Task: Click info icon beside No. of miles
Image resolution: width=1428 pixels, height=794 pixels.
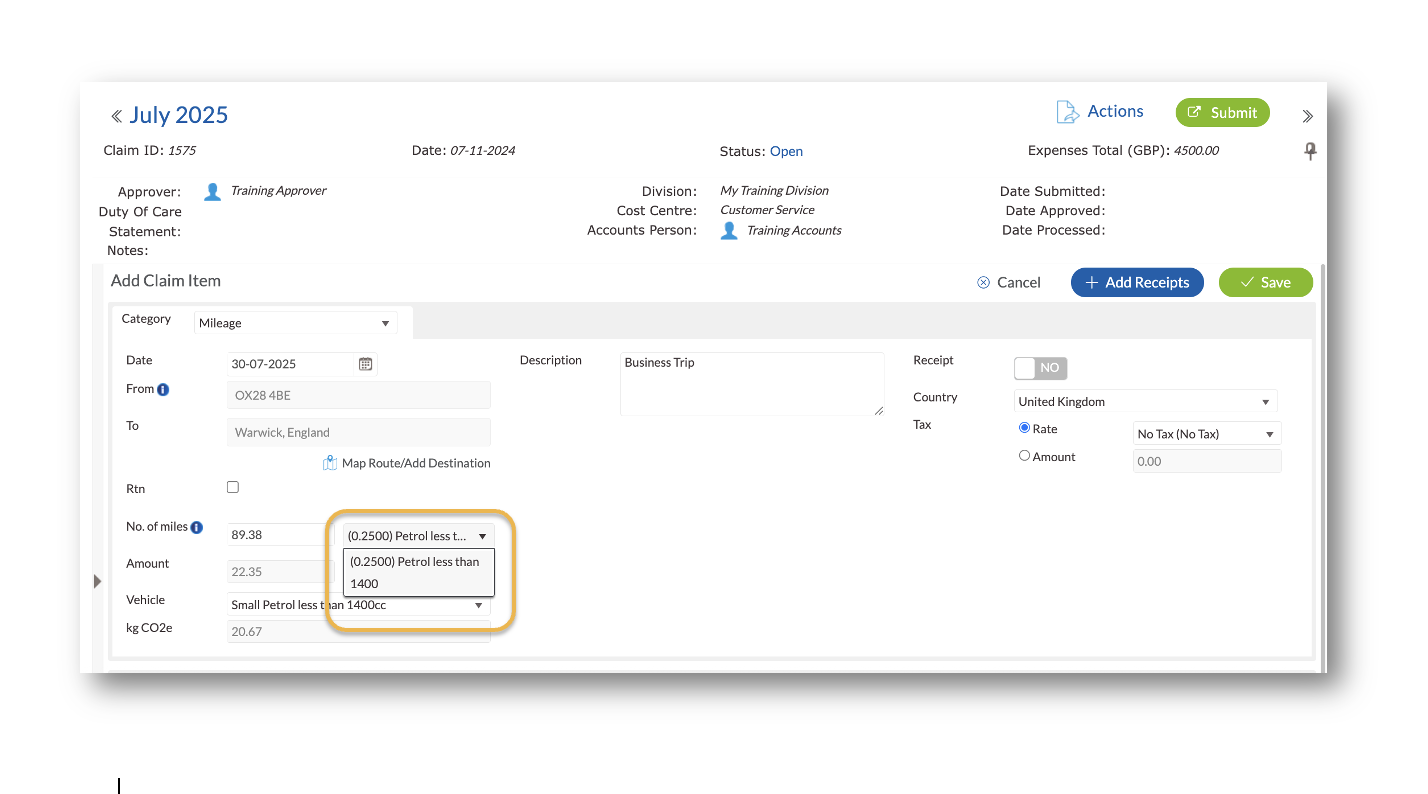Action: coord(197,527)
